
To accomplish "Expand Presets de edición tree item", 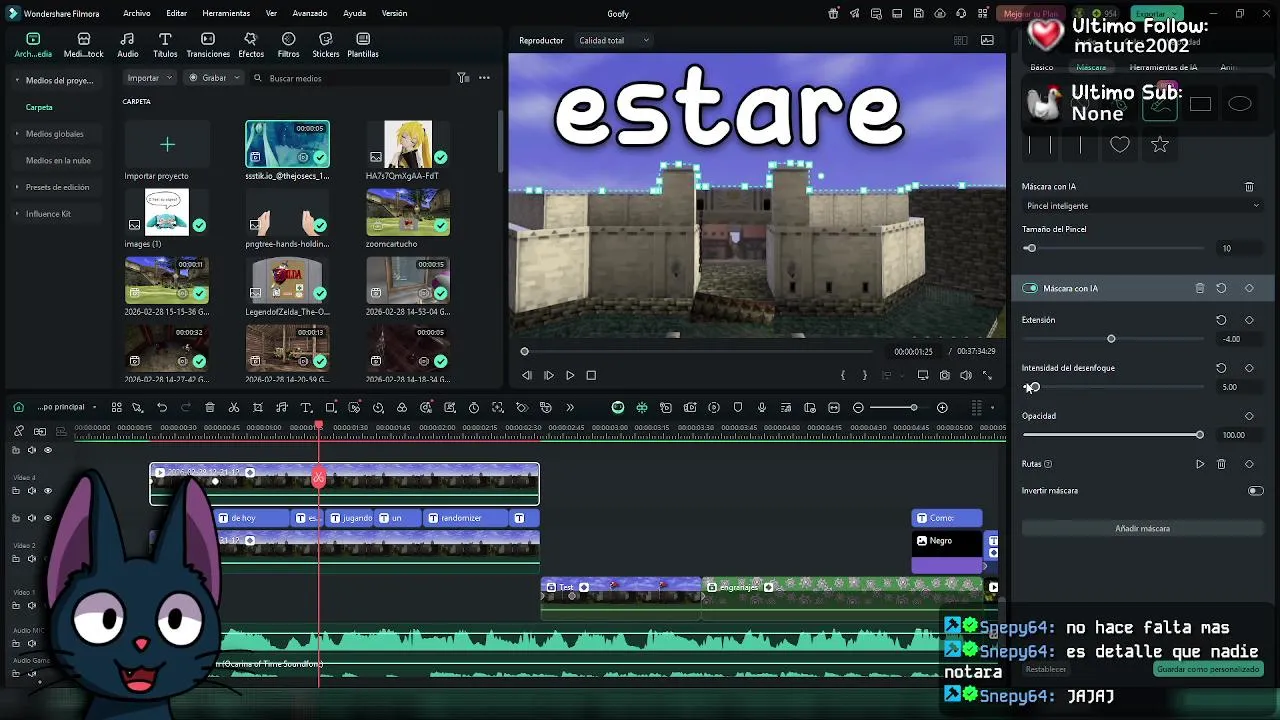I will pyautogui.click(x=17, y=187).
